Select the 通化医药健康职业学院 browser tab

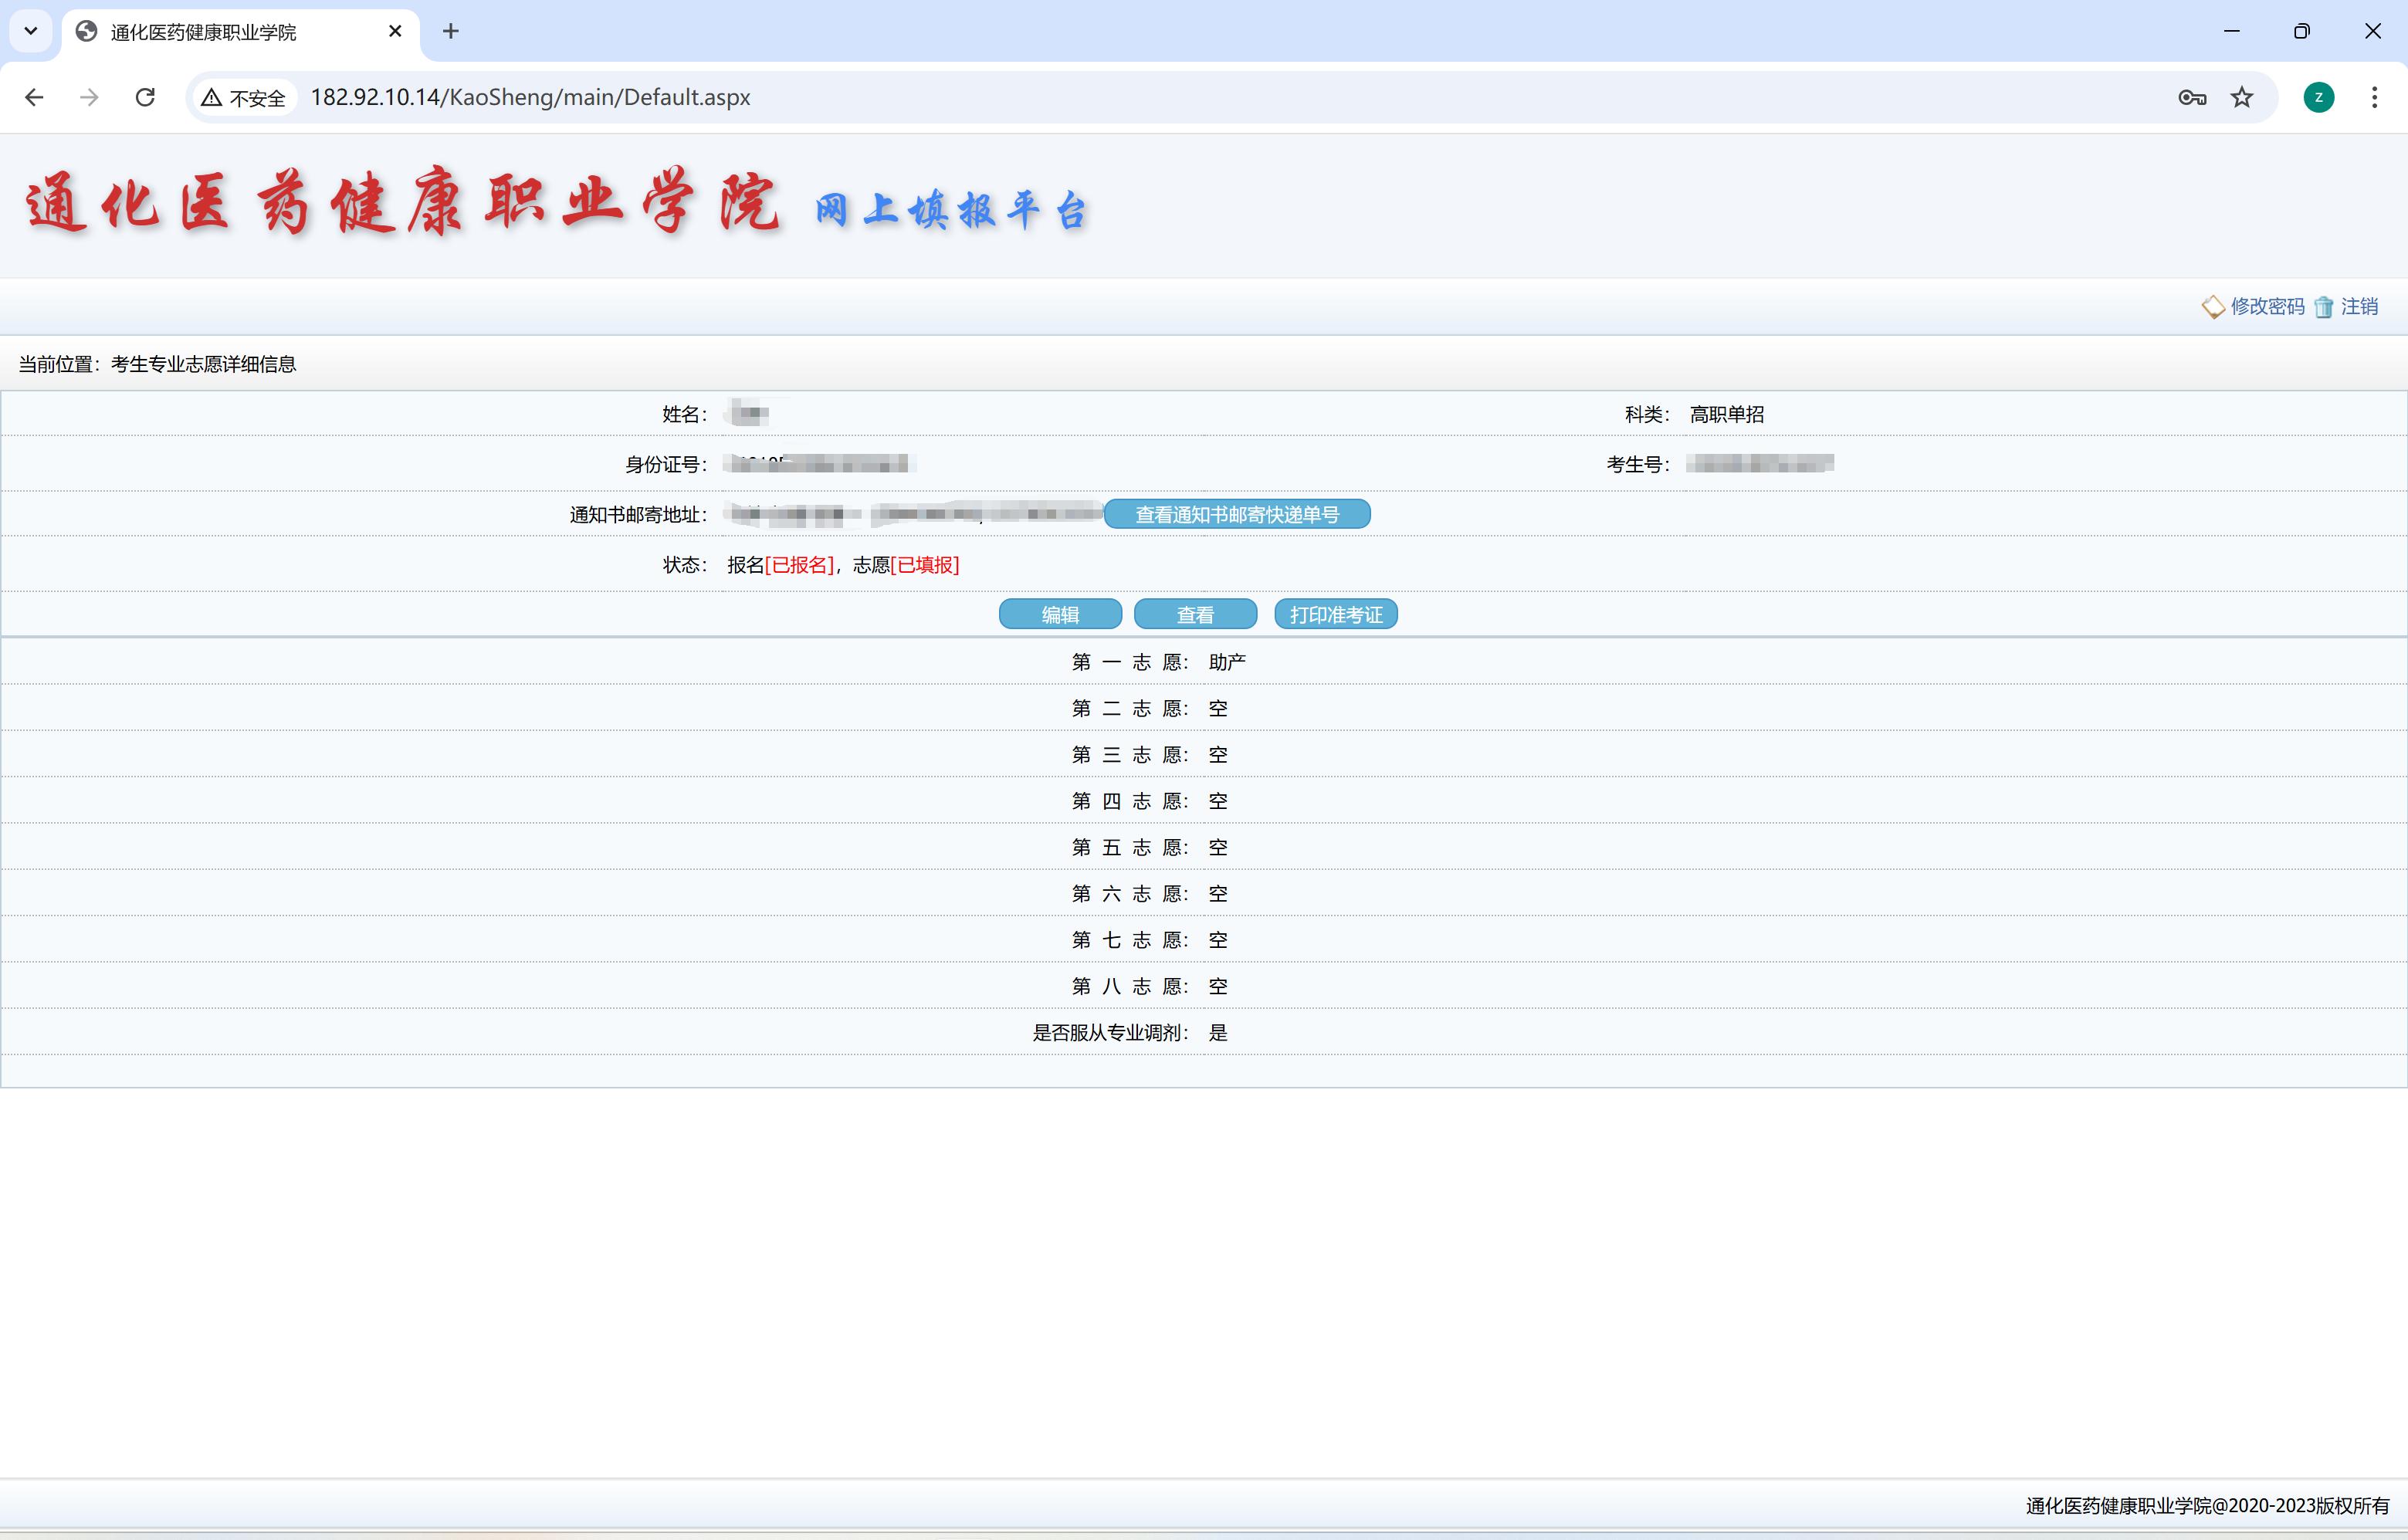(240, 32)
